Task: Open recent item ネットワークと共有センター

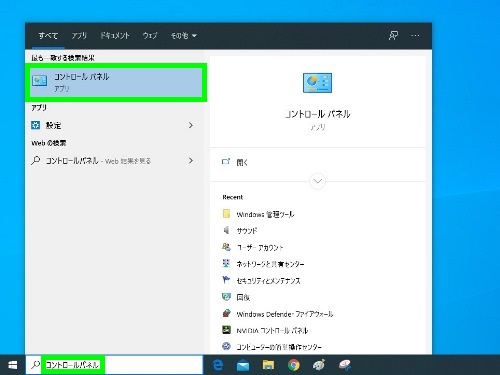Action: click(270, 264)
